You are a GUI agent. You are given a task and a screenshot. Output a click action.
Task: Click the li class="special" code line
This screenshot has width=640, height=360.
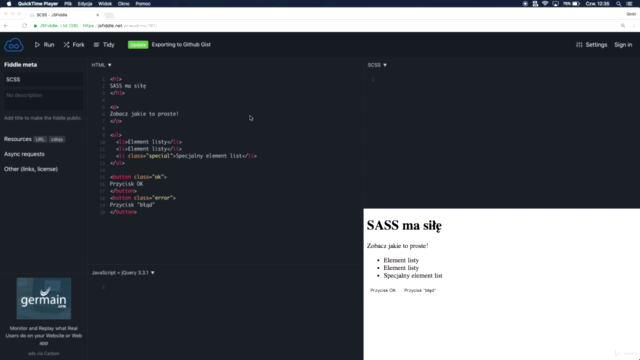186,156
